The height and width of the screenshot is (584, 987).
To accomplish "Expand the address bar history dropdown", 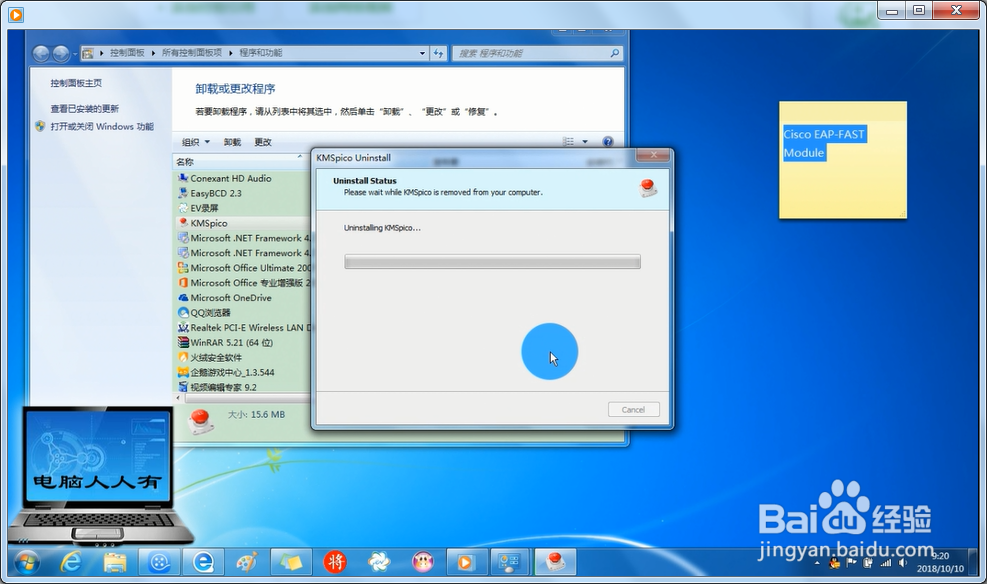I will [x=422, y=53].
